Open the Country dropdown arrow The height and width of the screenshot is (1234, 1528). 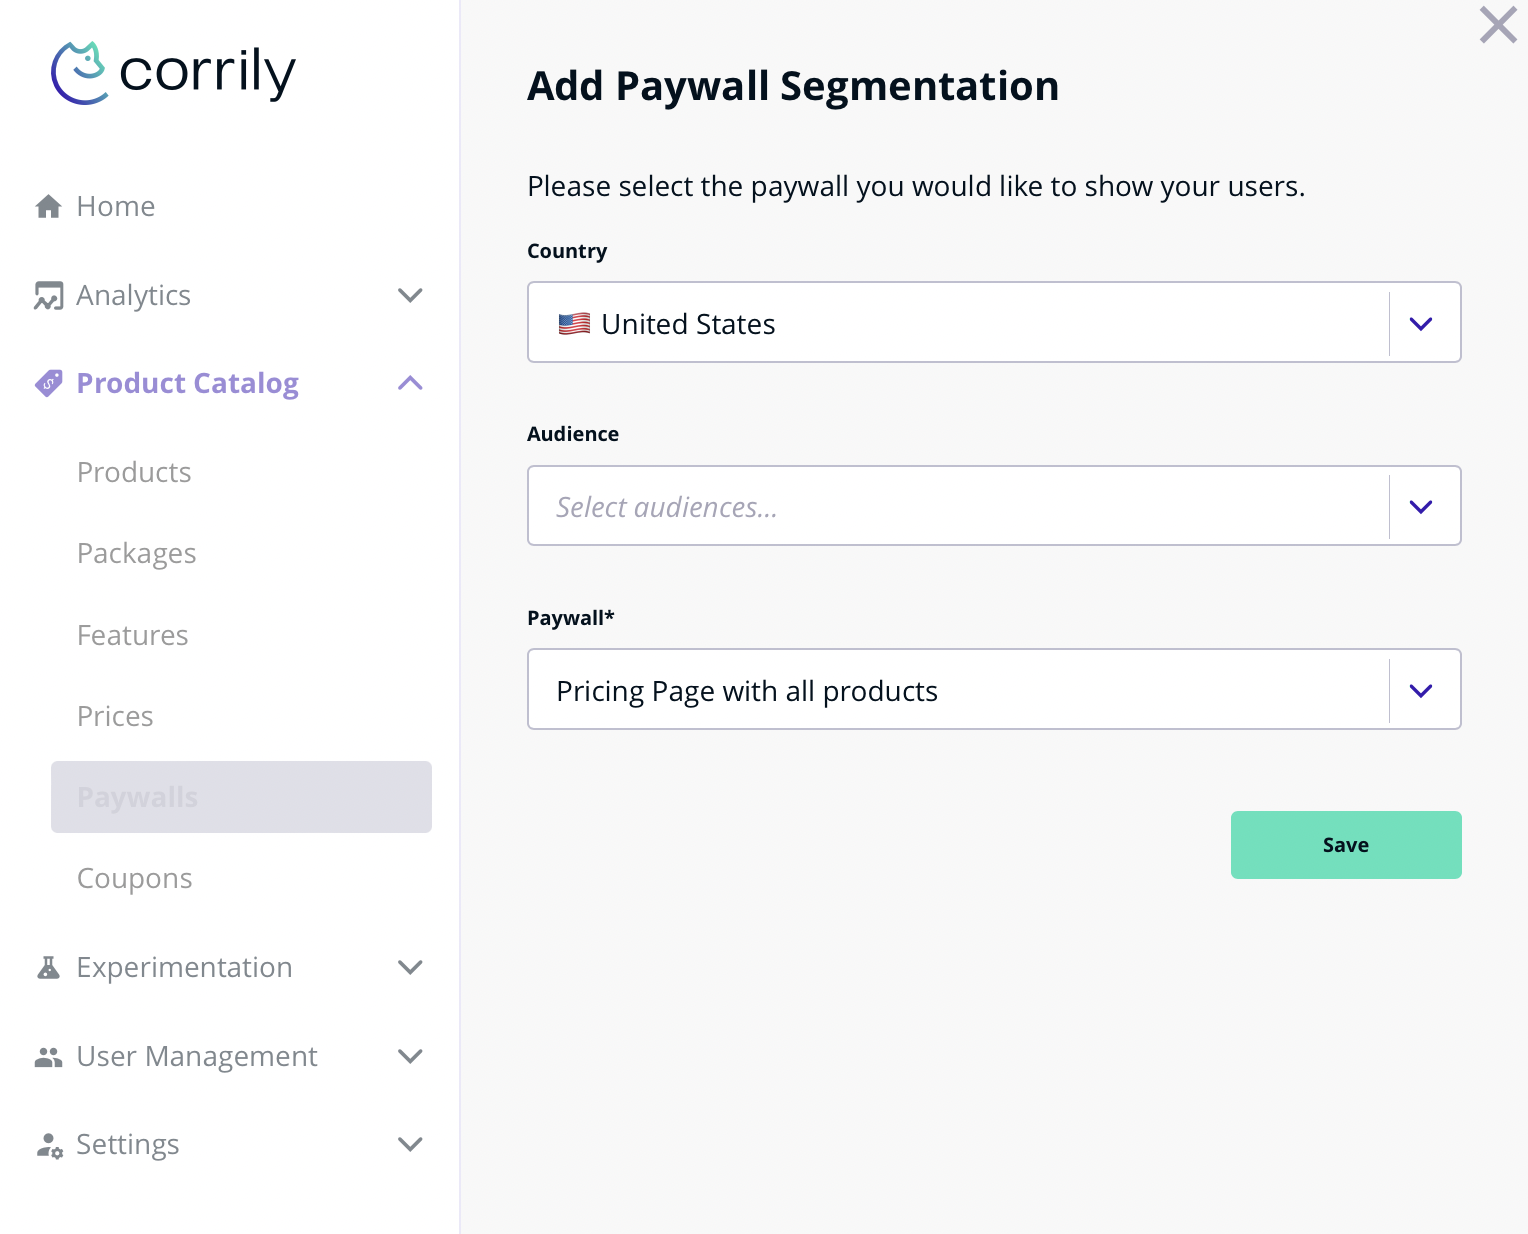(1421, 323)
